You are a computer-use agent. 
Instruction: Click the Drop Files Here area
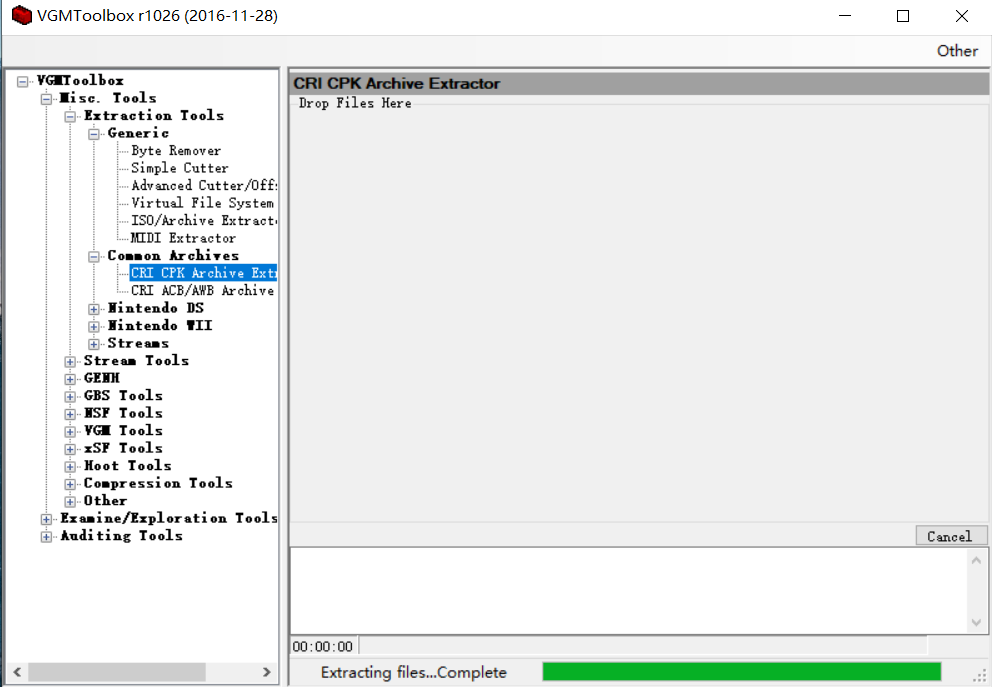click(x=639, y=313)
